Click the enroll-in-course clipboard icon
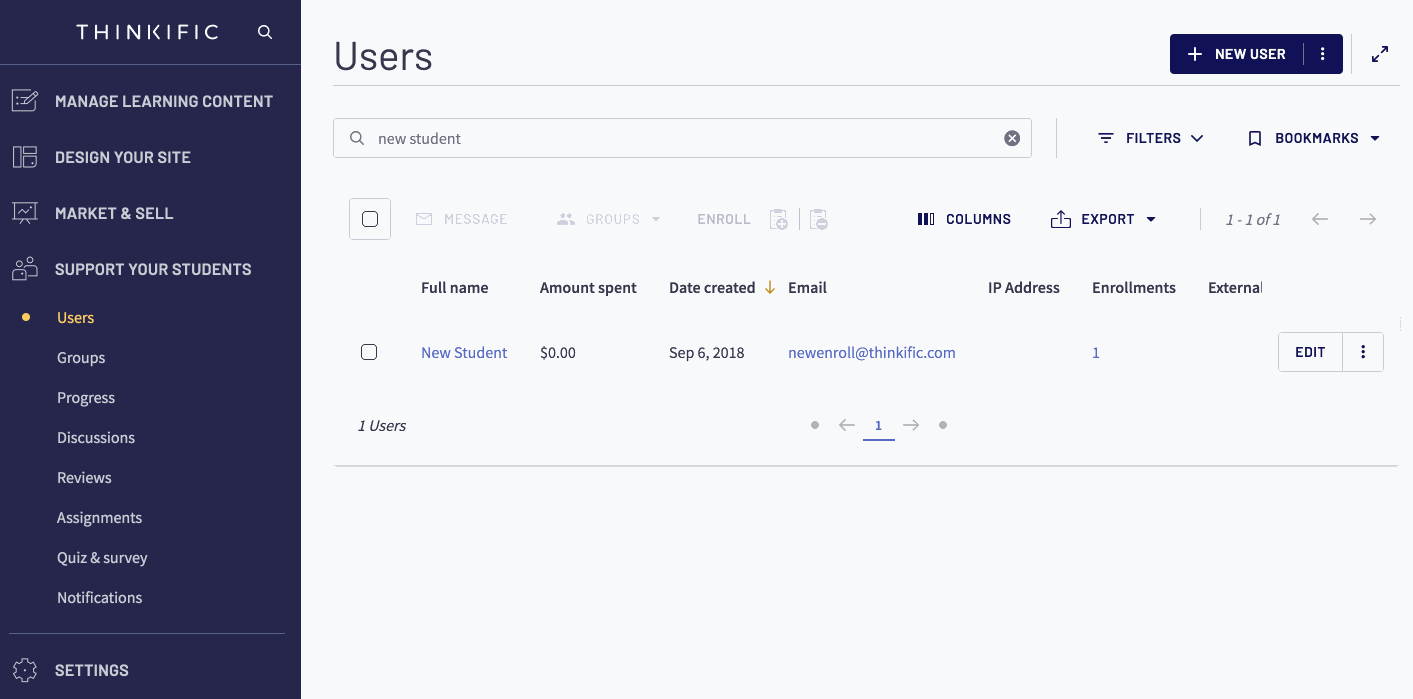Viewport: 1413px width, 699px height. (x=778, y=219)
